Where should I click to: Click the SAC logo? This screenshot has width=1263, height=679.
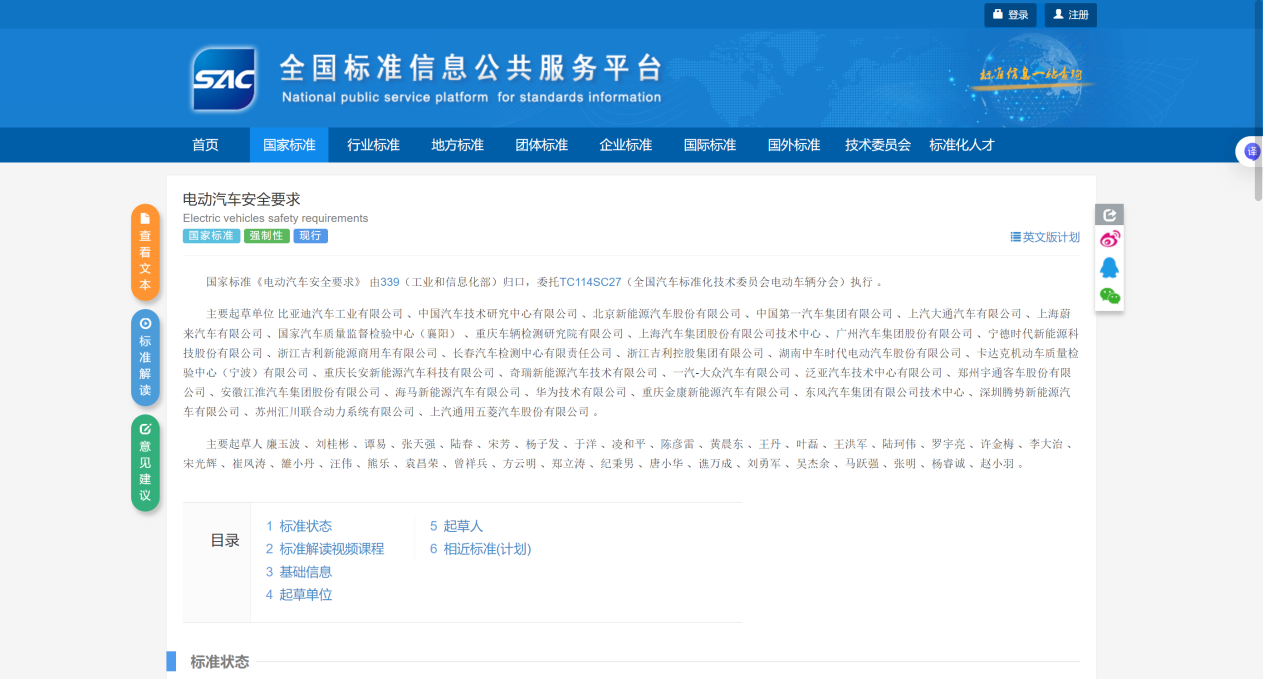225,80
